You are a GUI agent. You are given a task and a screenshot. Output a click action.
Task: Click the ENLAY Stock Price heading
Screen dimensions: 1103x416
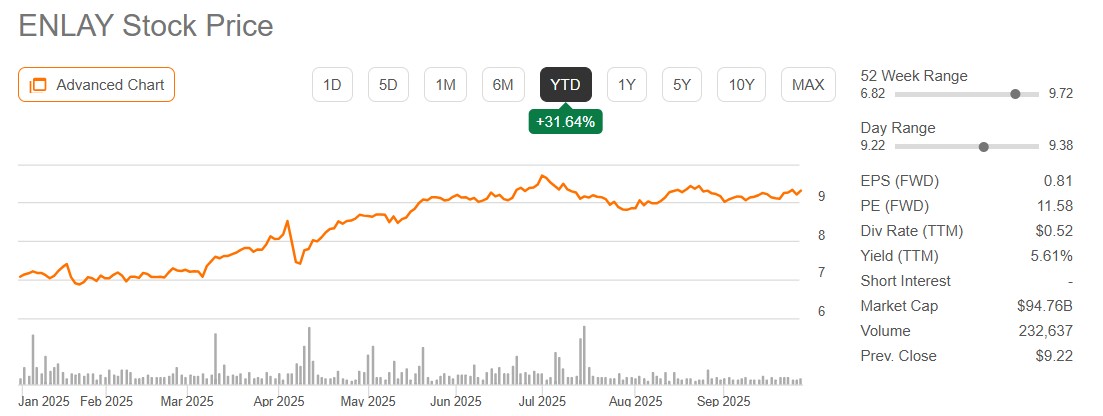pos(146,26)
